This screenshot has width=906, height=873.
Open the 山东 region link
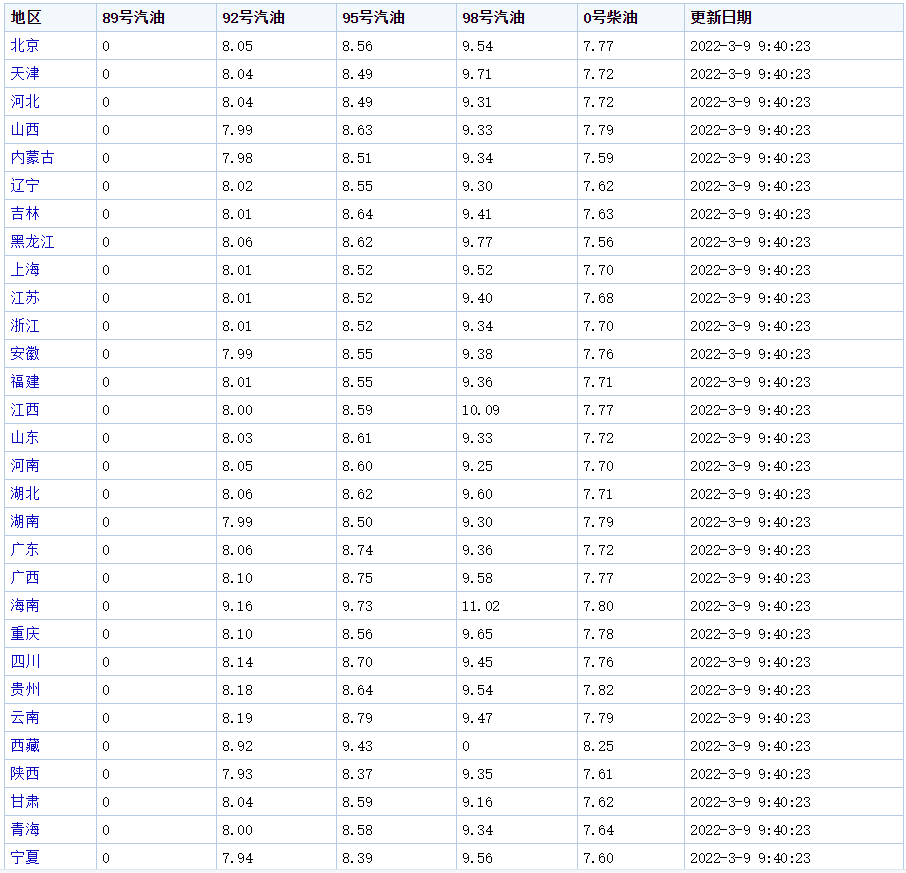(x=25, y=438)
